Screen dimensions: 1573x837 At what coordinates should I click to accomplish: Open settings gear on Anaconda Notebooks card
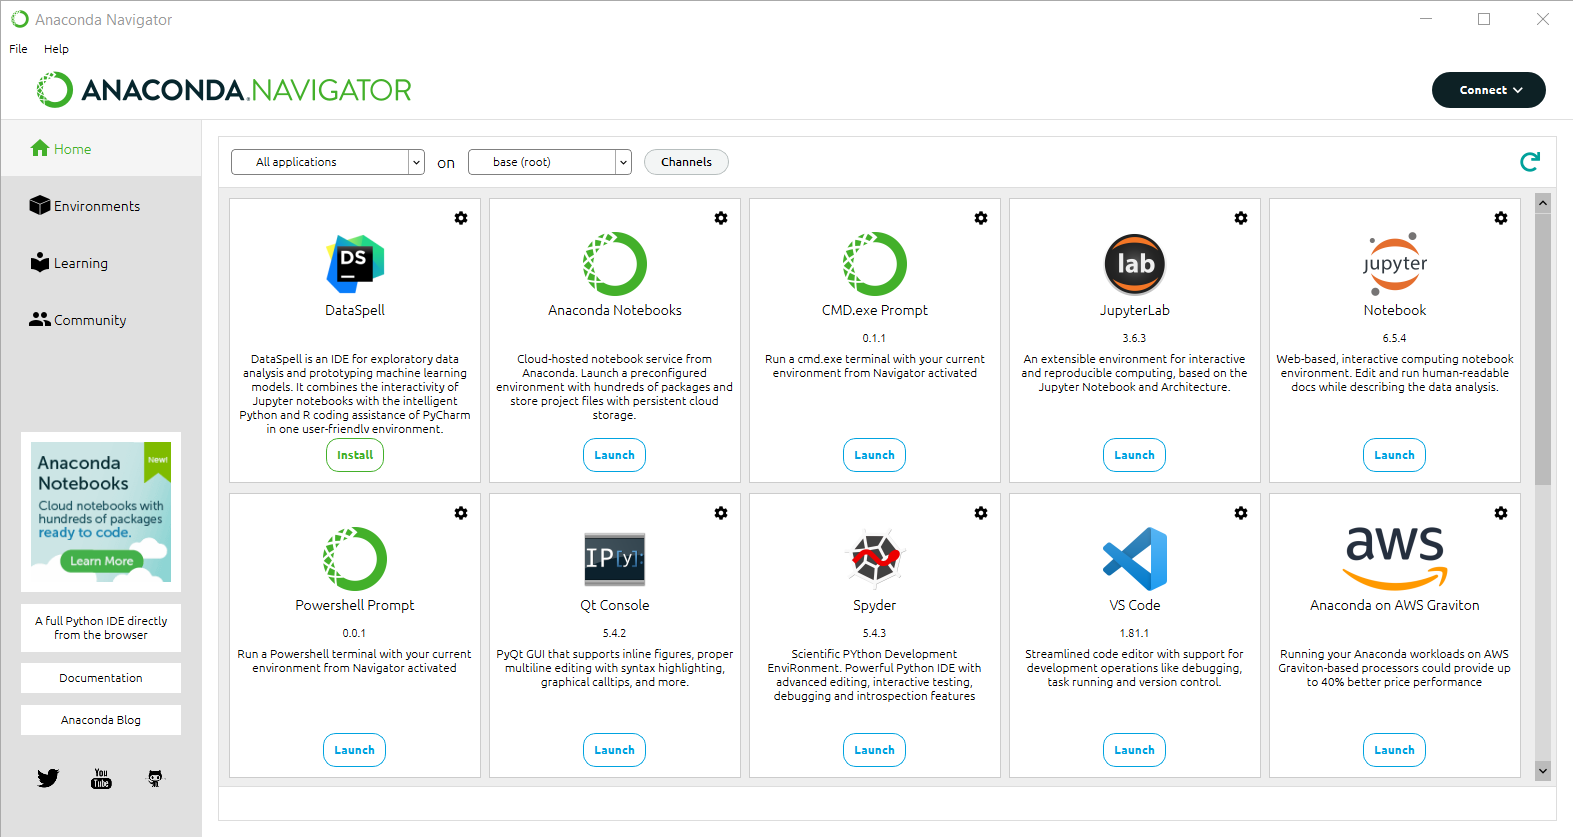click(x=721, y=218)
